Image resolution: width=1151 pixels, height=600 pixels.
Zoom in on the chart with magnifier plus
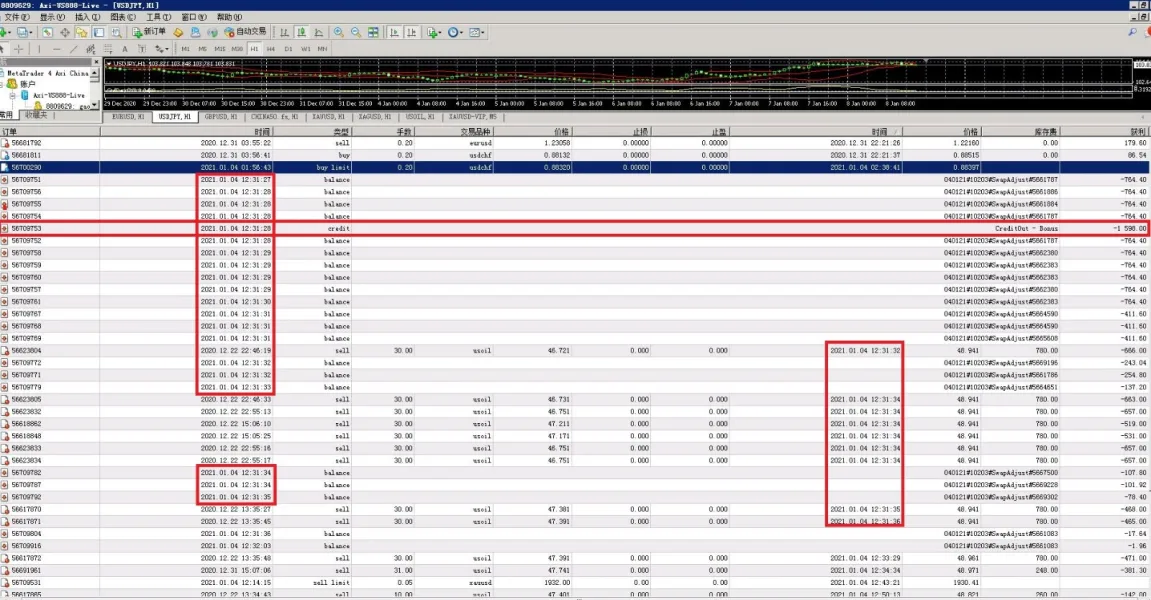(338, 32)
